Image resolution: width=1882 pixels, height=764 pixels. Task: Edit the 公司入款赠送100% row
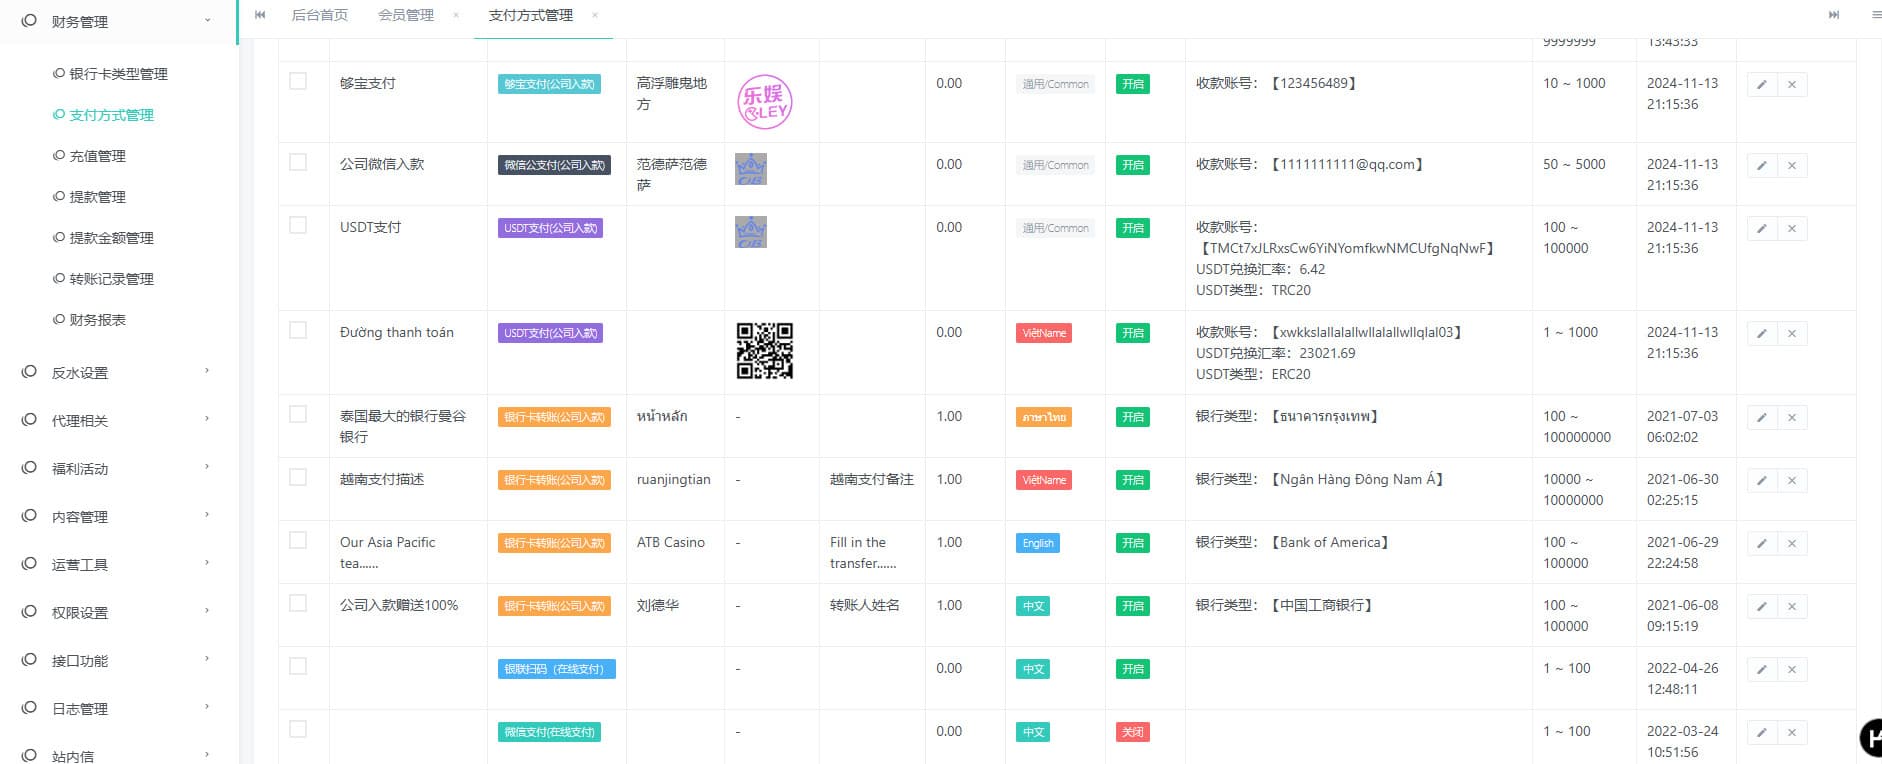pos(1761,607)
